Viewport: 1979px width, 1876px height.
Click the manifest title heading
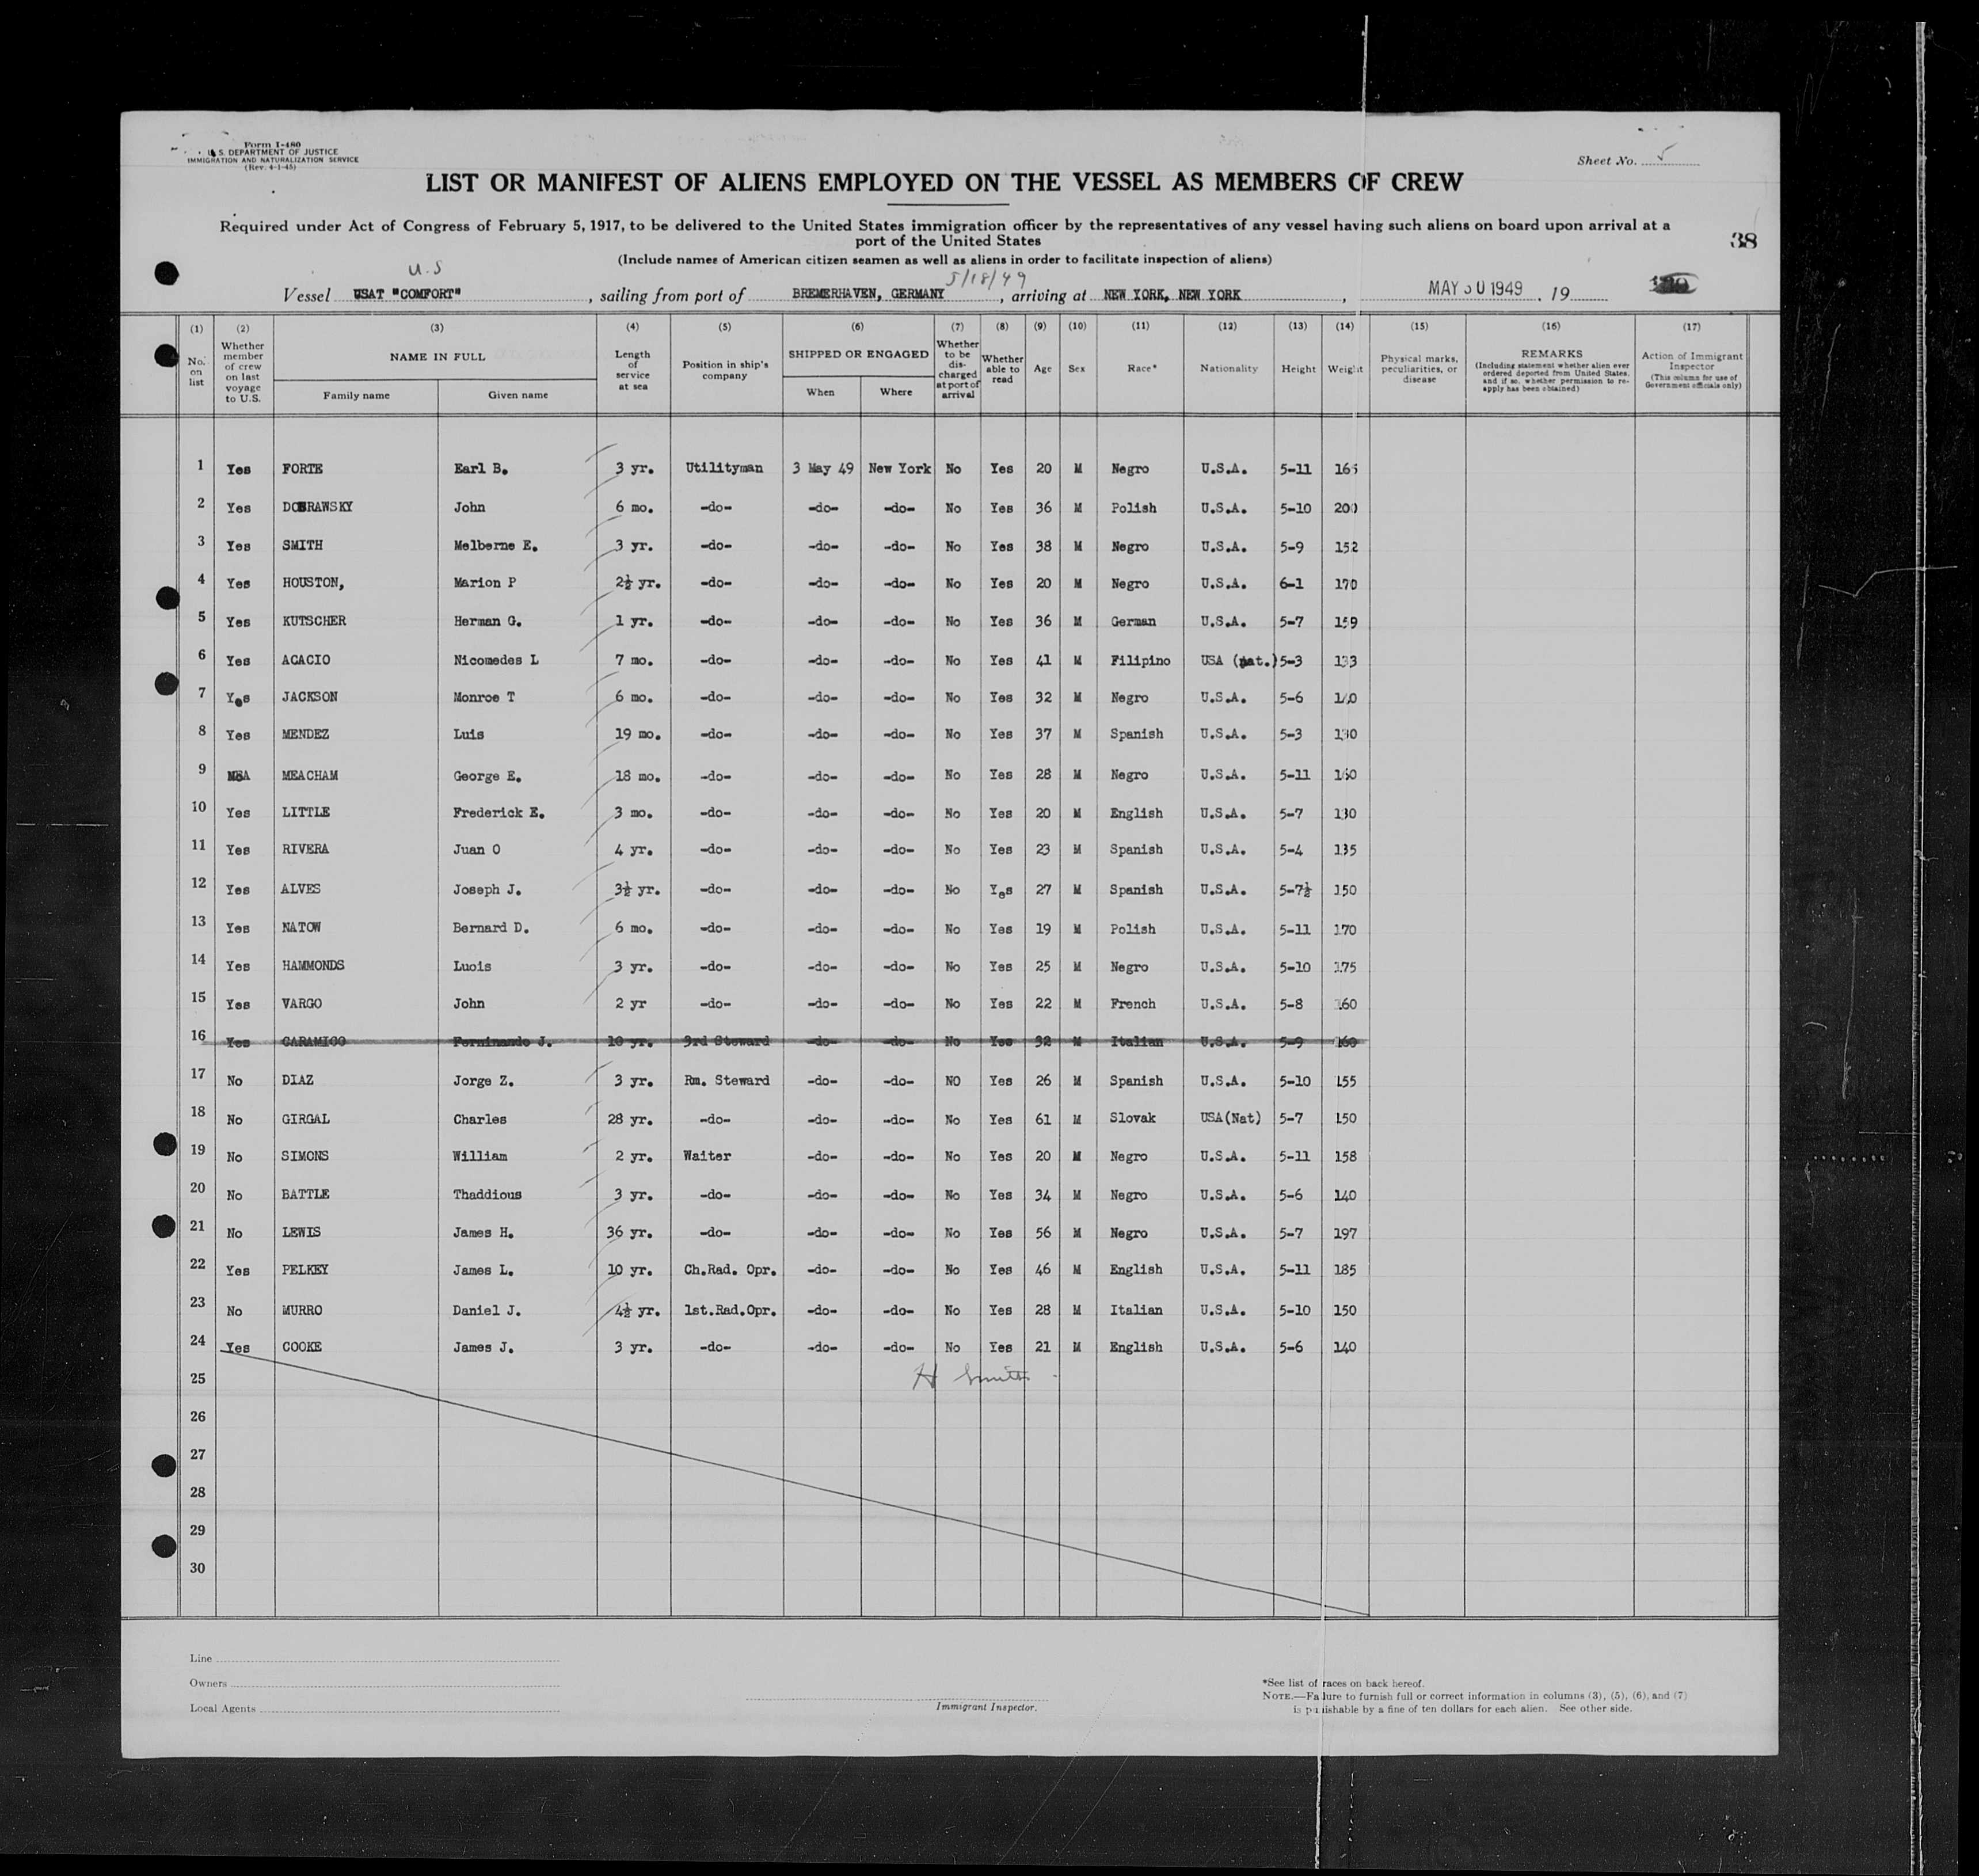(x=943, y=182)
